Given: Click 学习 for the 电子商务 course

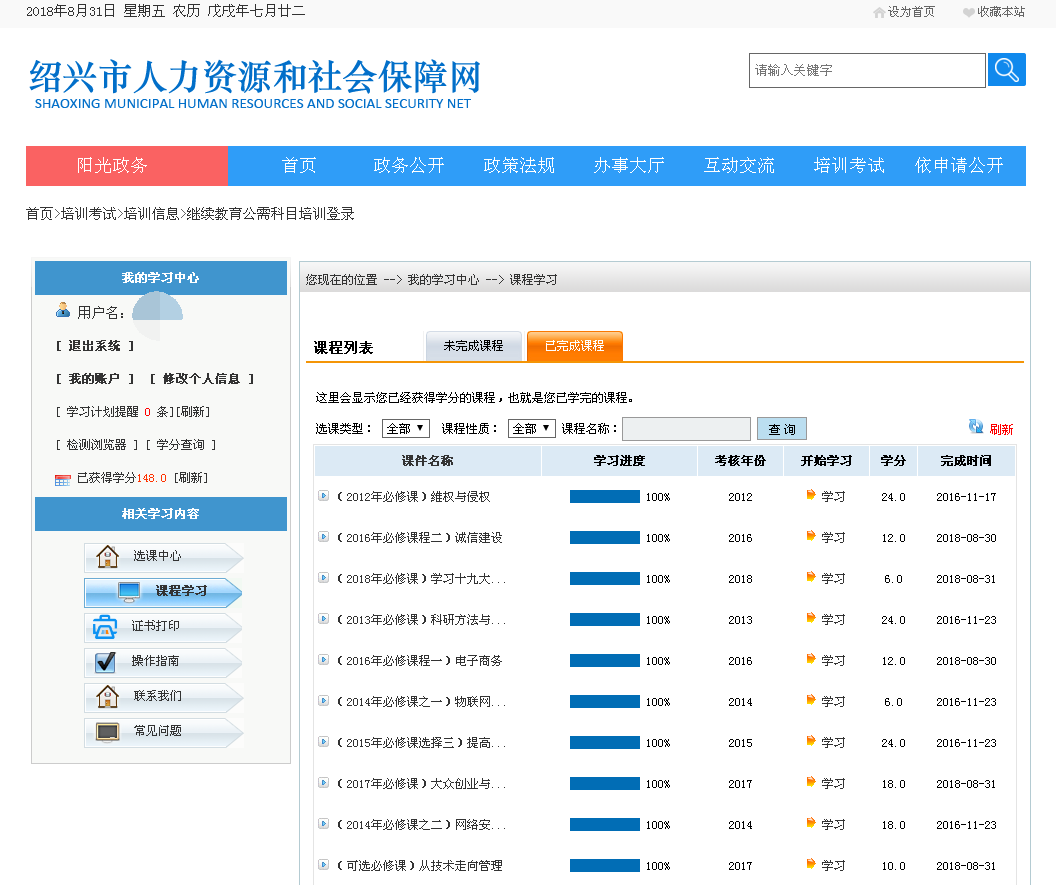Looking at the screenshot, I should coord(832,661).
